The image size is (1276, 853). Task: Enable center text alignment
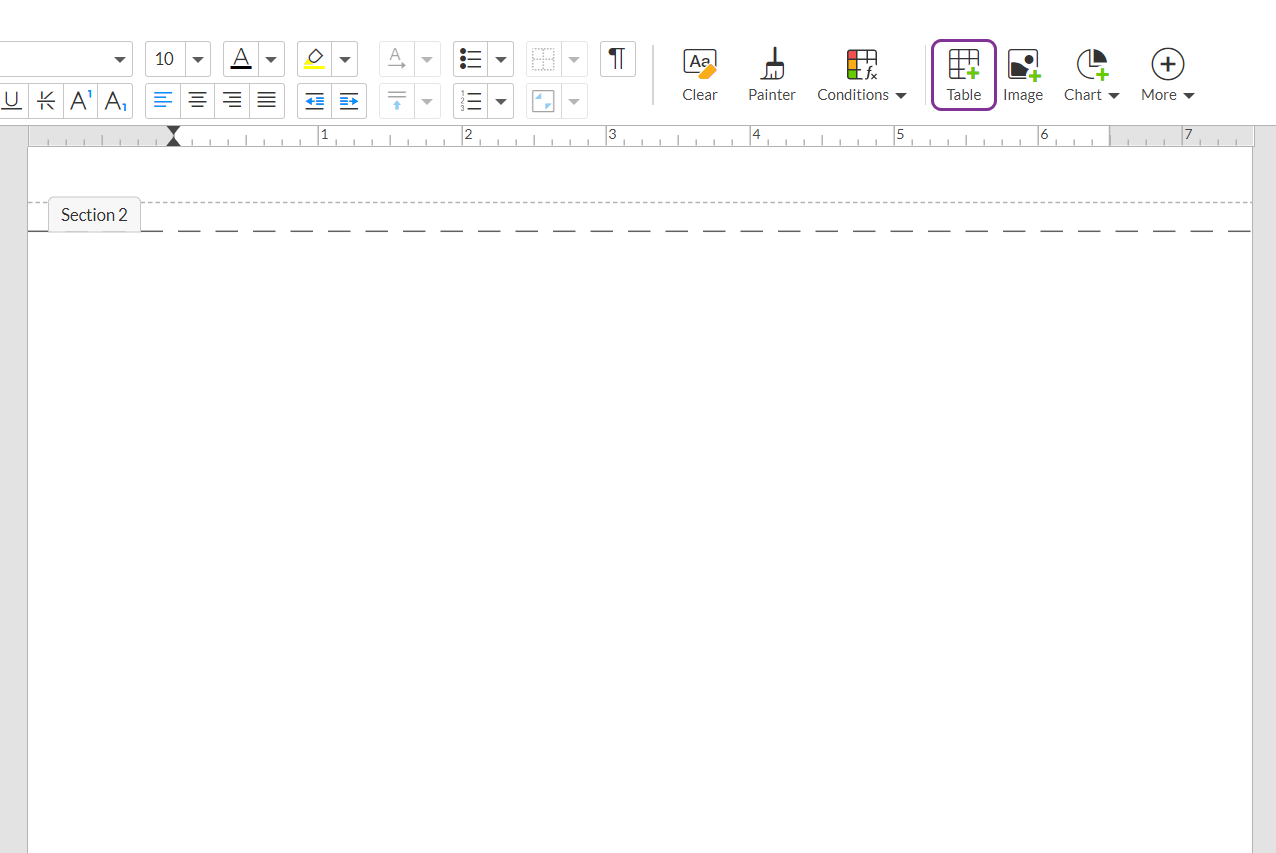(198, 101)
